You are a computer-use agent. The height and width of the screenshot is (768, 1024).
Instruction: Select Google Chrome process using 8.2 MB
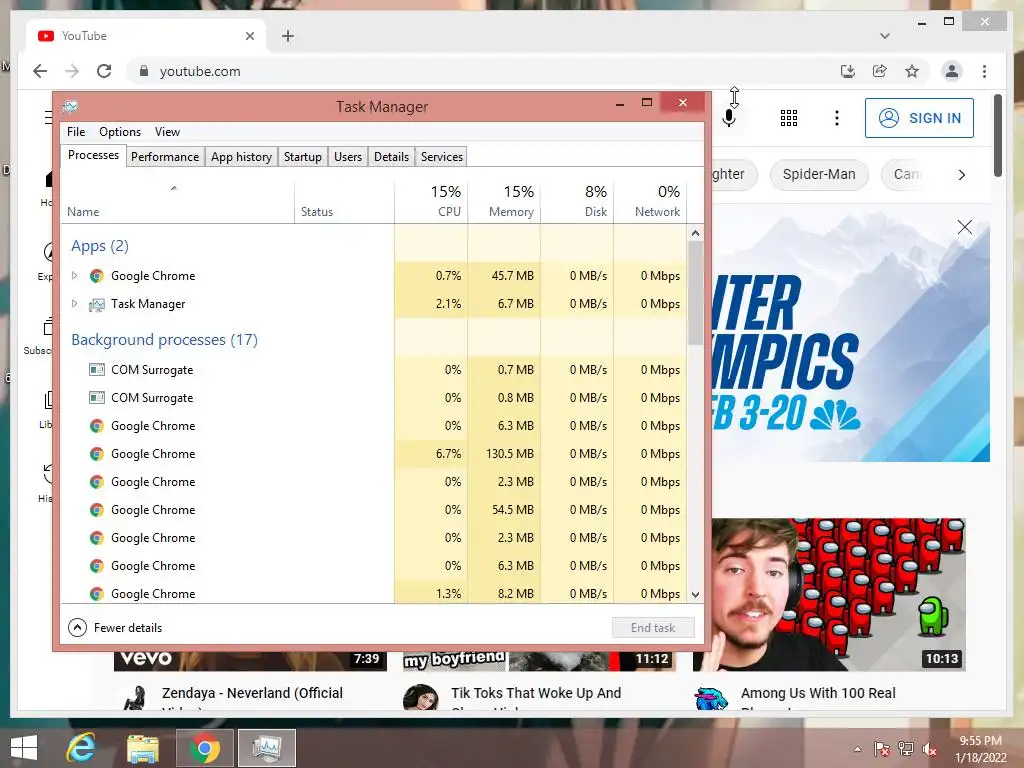(374, 593)
